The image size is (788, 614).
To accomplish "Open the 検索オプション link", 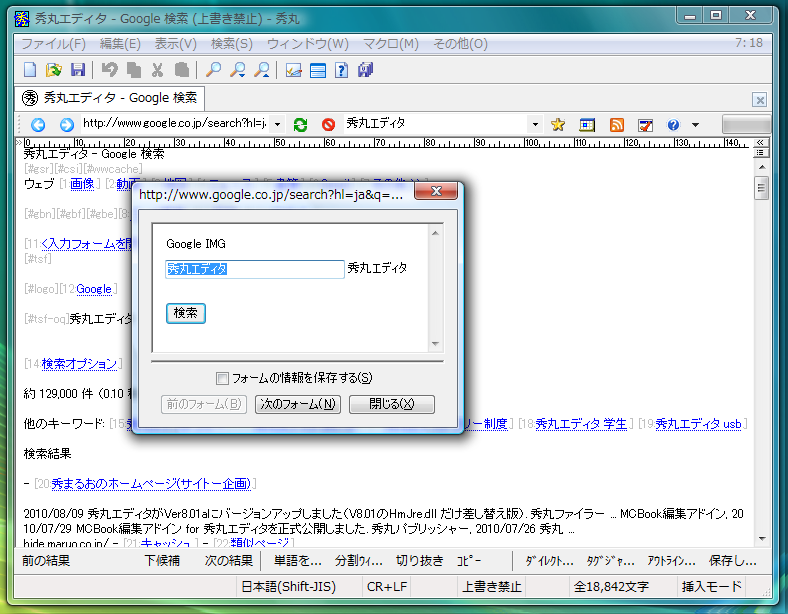I will (x=79, y=364).
